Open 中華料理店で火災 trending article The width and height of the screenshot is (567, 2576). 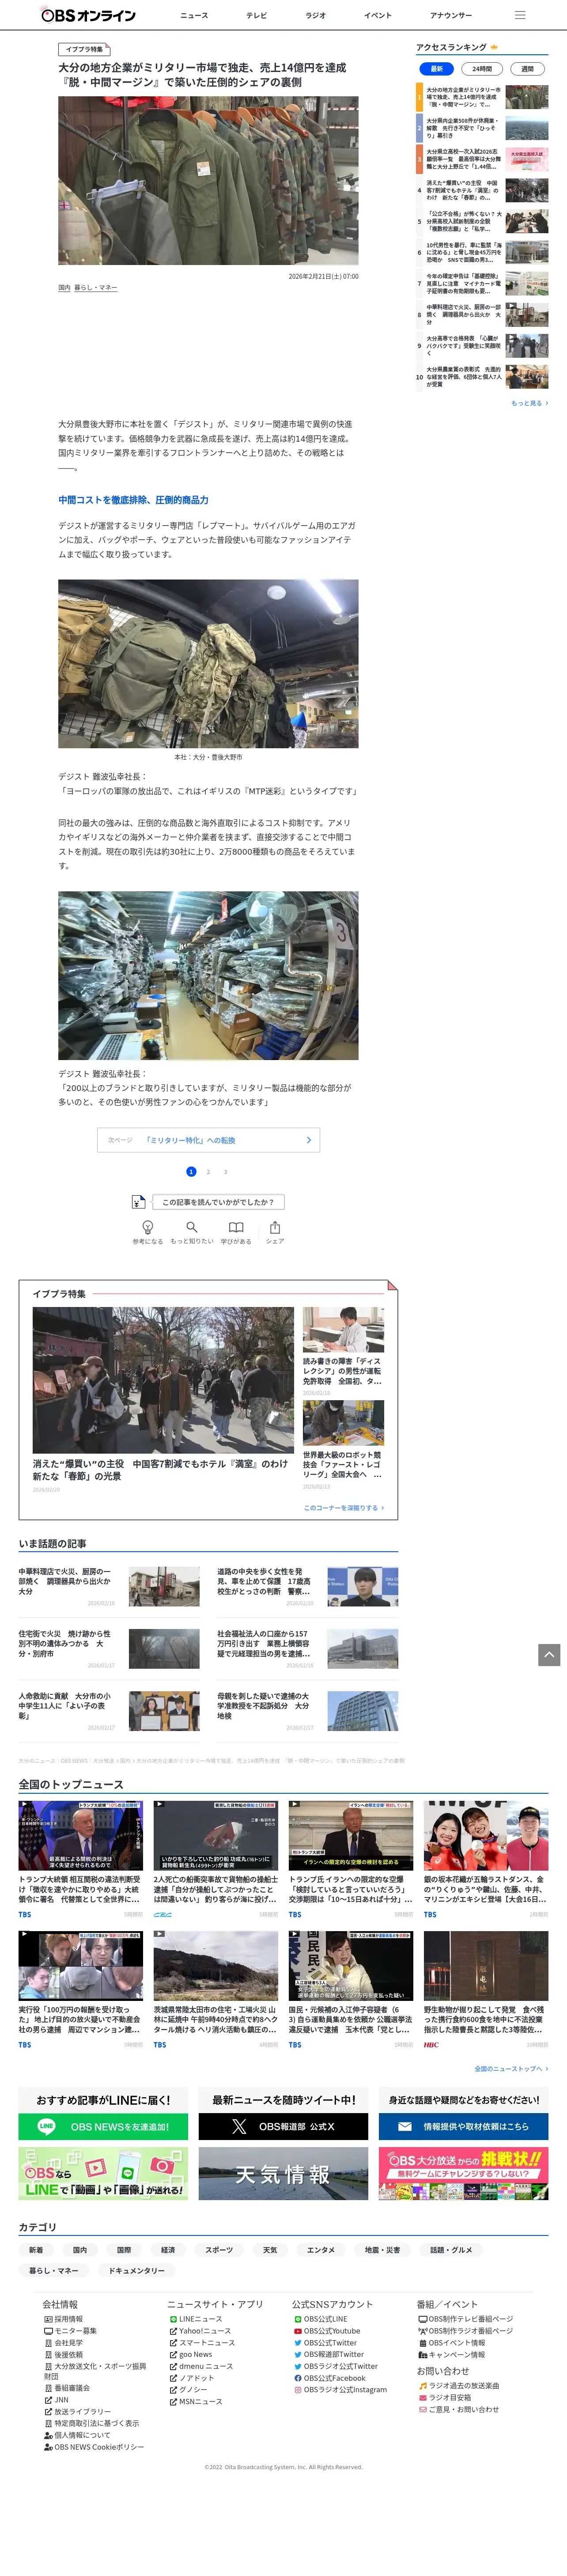(x=109, y=1587)
